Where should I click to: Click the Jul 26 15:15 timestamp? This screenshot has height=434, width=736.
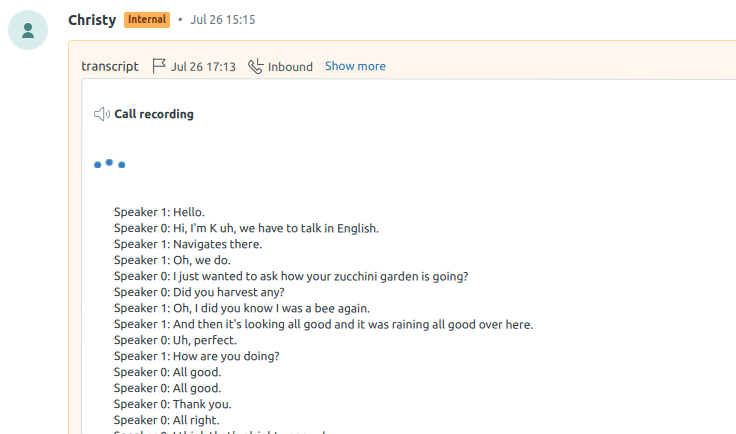coord(222,20)
